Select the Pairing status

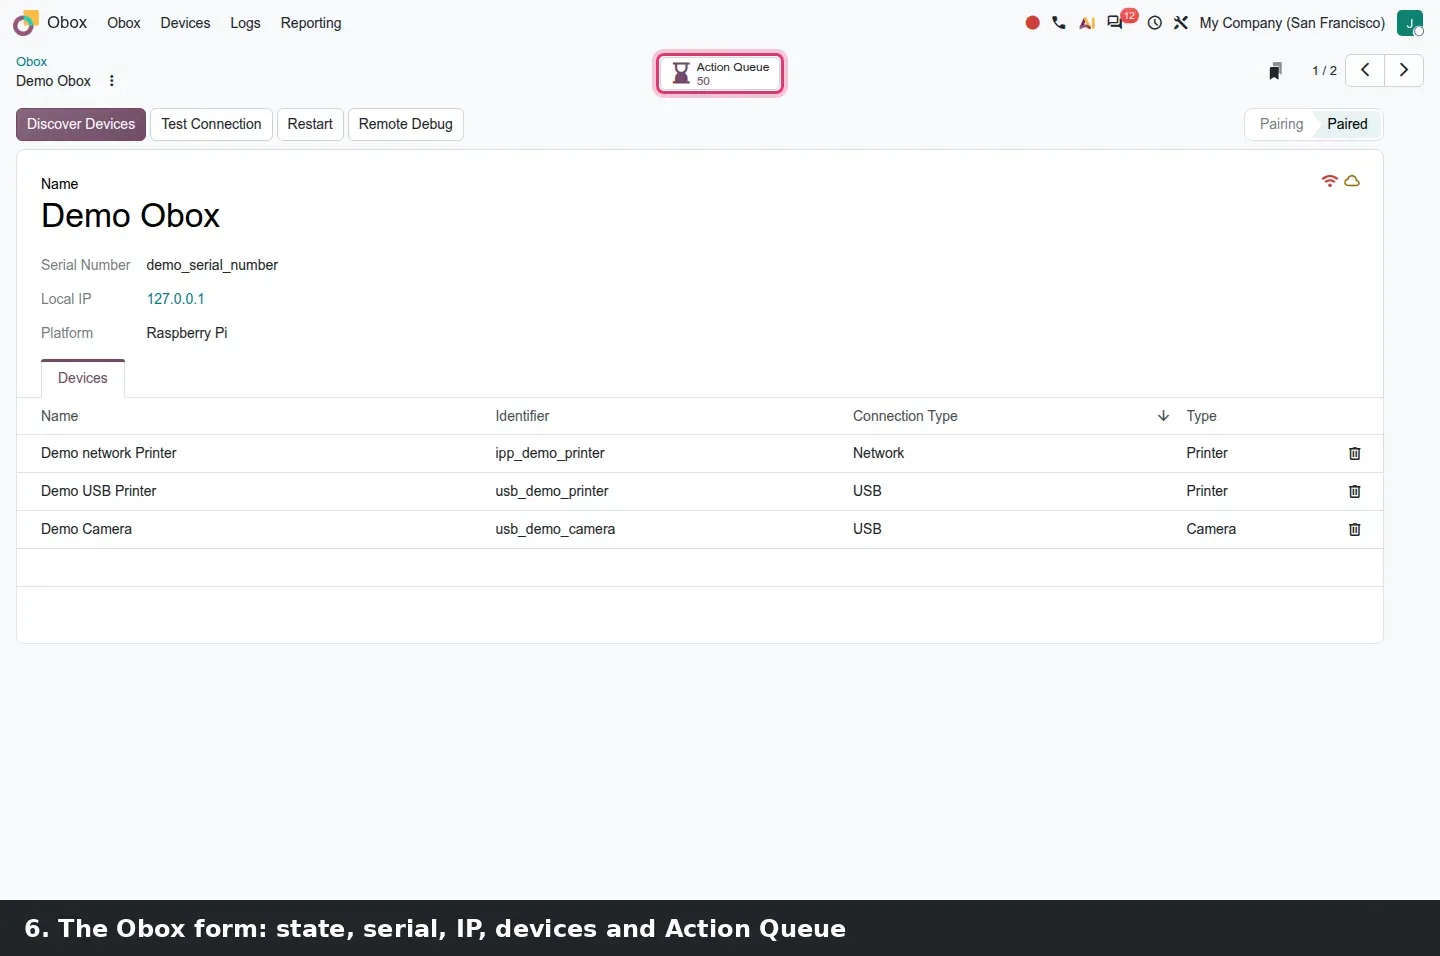click(1281, 124)
